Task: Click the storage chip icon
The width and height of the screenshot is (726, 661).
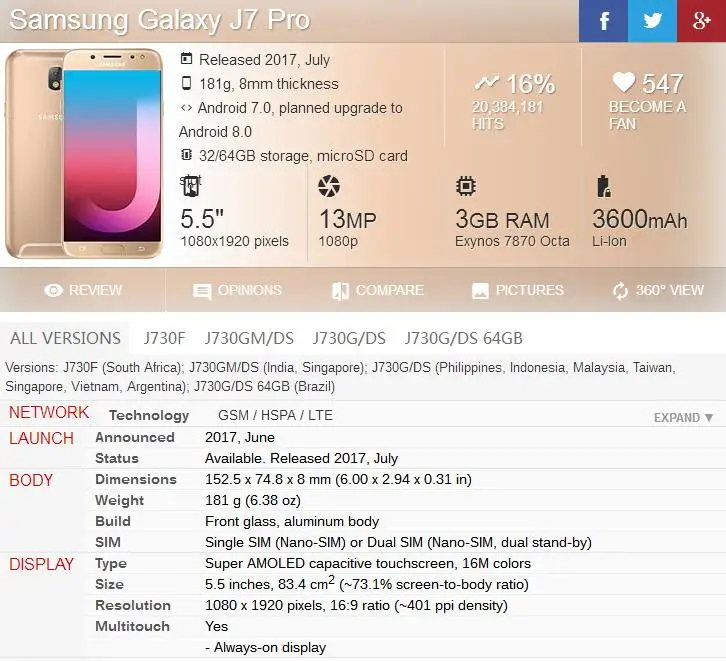Action: [186, 155]
